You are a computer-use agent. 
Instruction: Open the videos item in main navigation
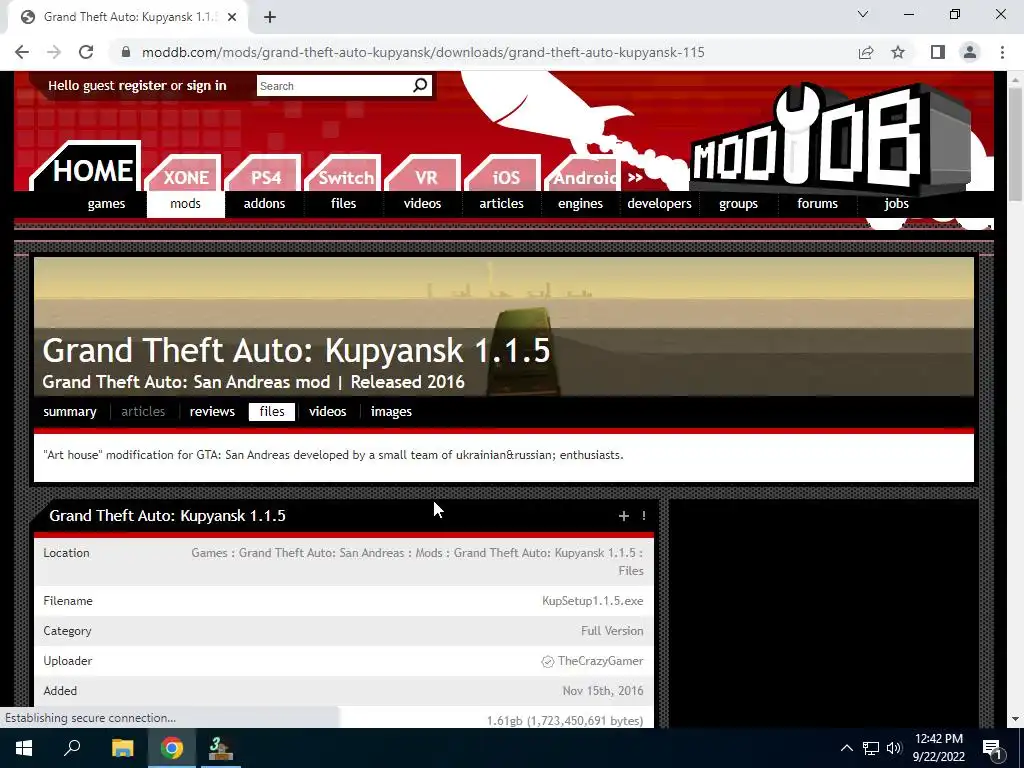pos(423,204)
